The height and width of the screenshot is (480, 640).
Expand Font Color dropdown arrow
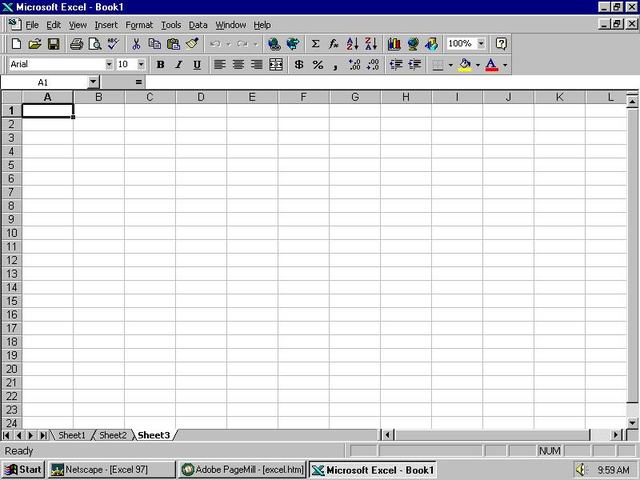pyautogui.click(x=505, y=64)
